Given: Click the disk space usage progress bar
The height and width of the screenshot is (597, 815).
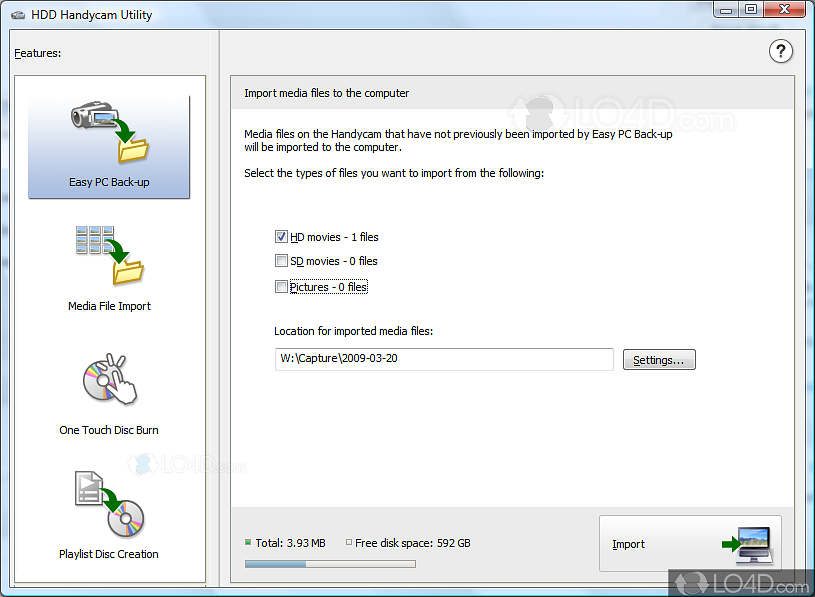Looking at the screenshot, I should (330, 564).
